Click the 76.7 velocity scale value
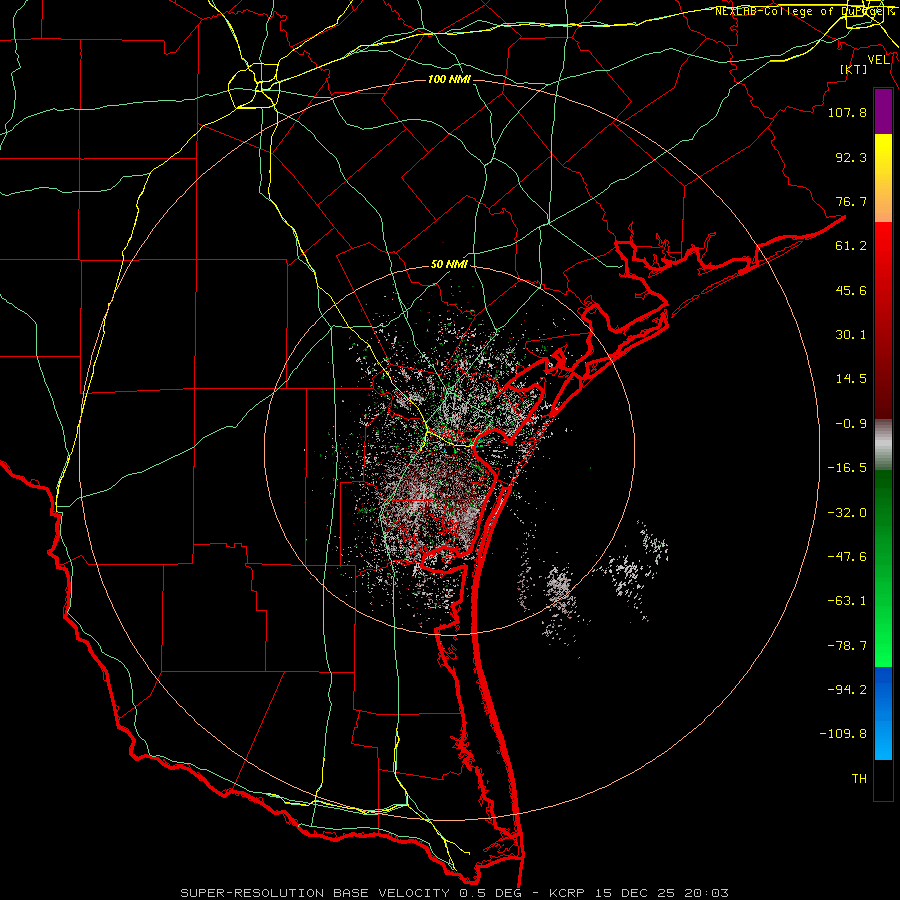Screen dimensions: 900x900 click(851, 201)
